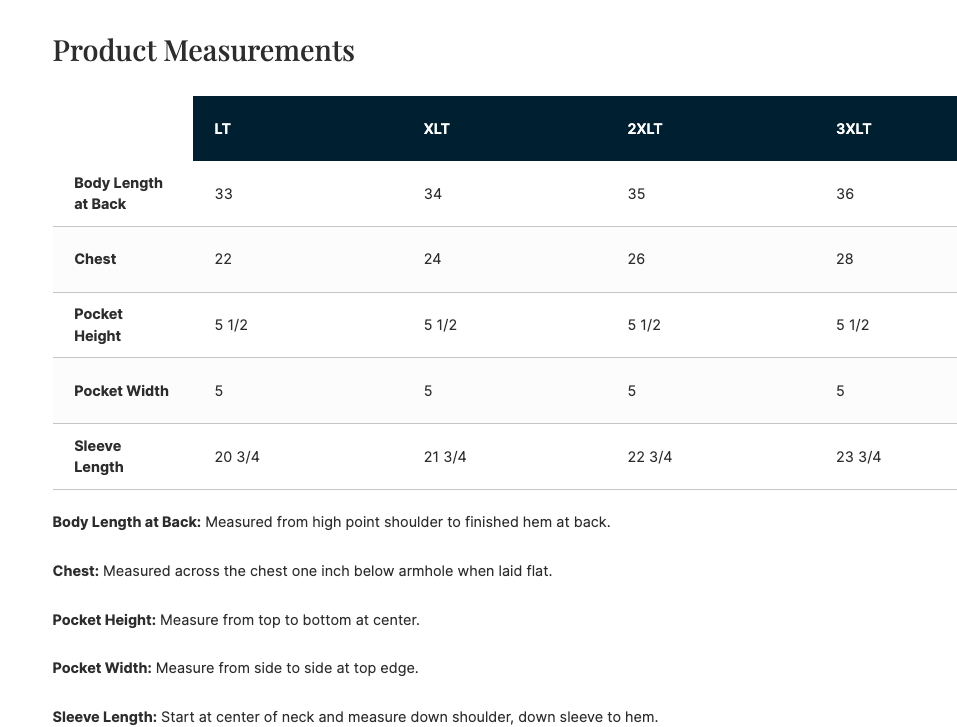
Task: Select the Pocket Width row label
Action: click(x=121, y=391)
